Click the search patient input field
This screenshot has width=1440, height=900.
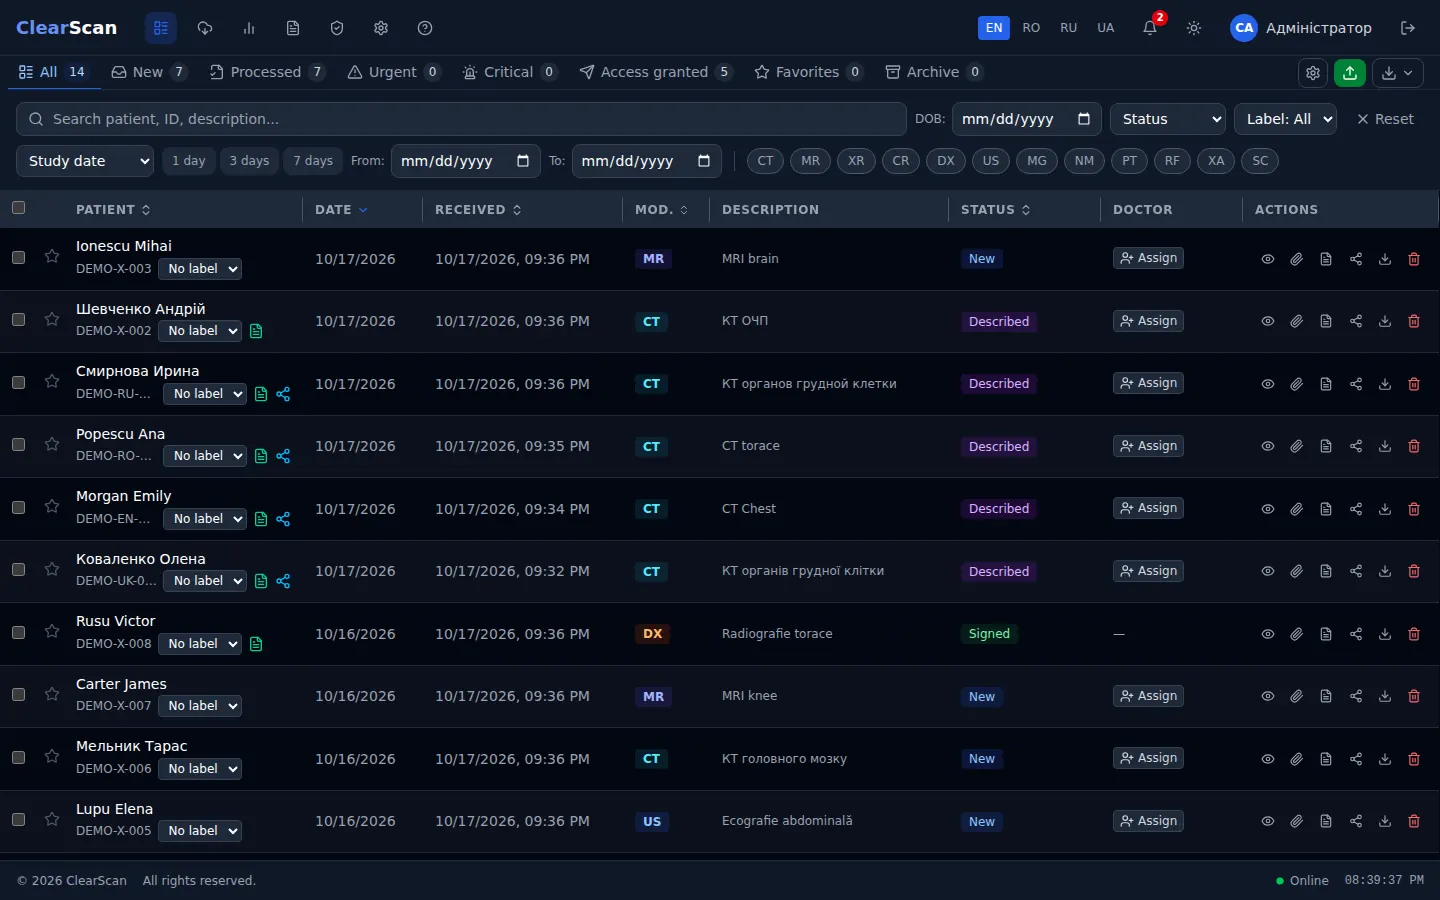pos(461,119)
